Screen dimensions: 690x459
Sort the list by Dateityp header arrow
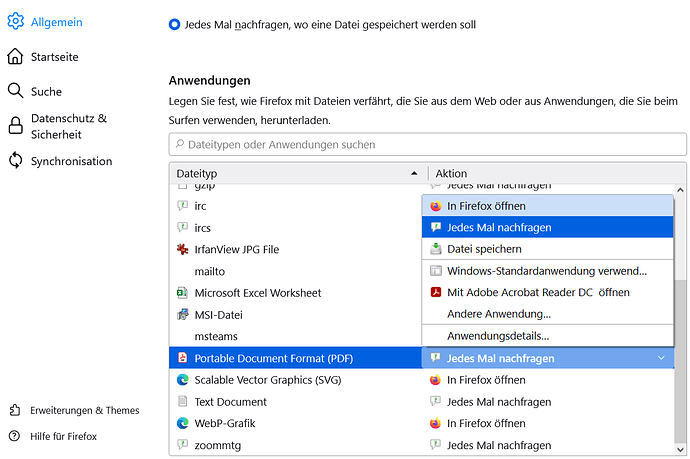click(414, 173)
